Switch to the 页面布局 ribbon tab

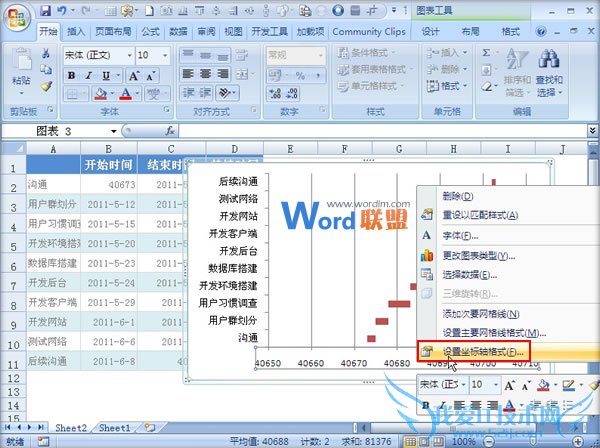pos(113,31)
